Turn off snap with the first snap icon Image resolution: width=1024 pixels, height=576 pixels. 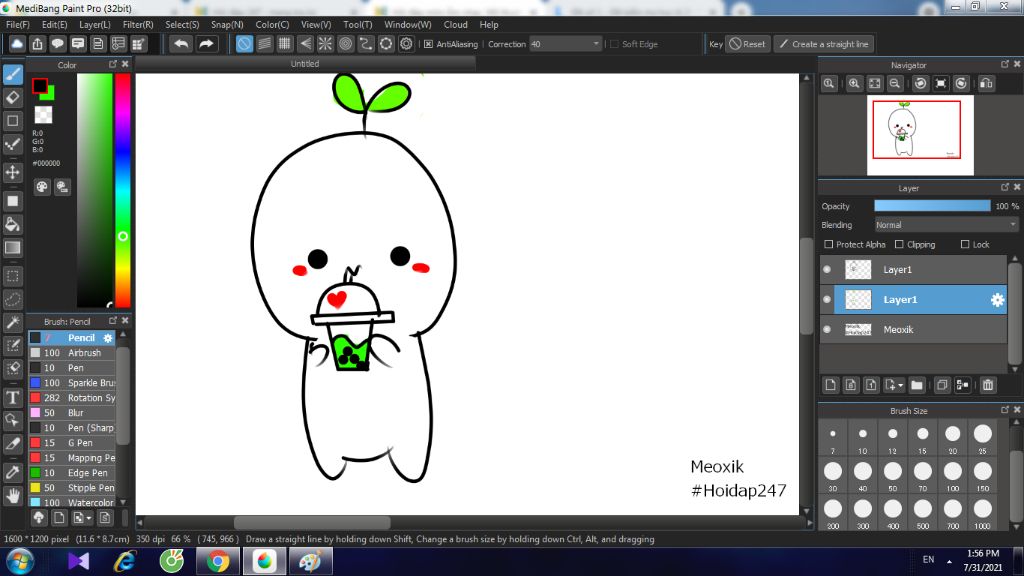tap(244, 44)
